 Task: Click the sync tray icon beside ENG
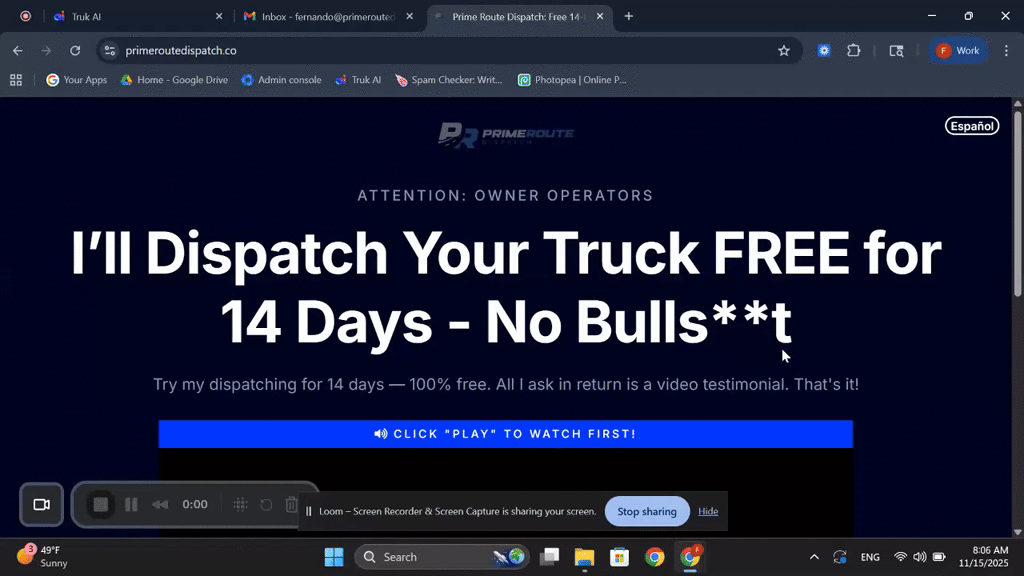pos(840,557)
